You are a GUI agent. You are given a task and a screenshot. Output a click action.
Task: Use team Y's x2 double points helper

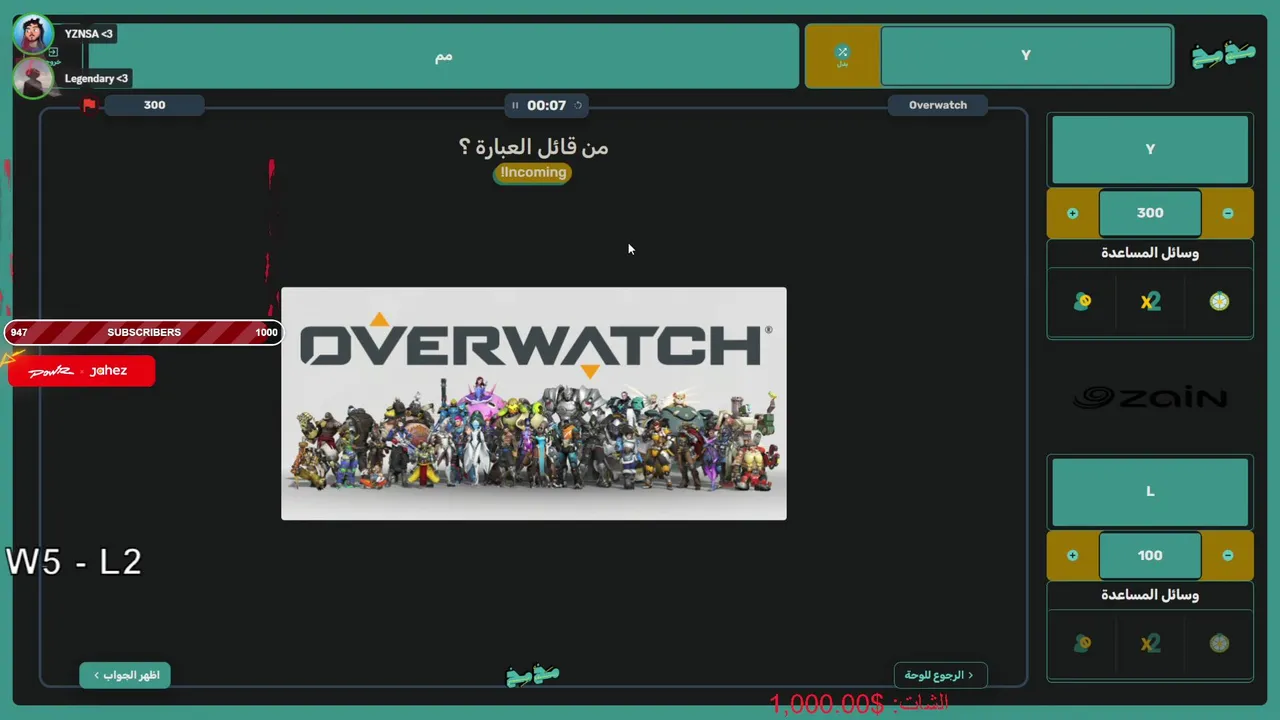pyautogui.click(x=1150, y=301)
